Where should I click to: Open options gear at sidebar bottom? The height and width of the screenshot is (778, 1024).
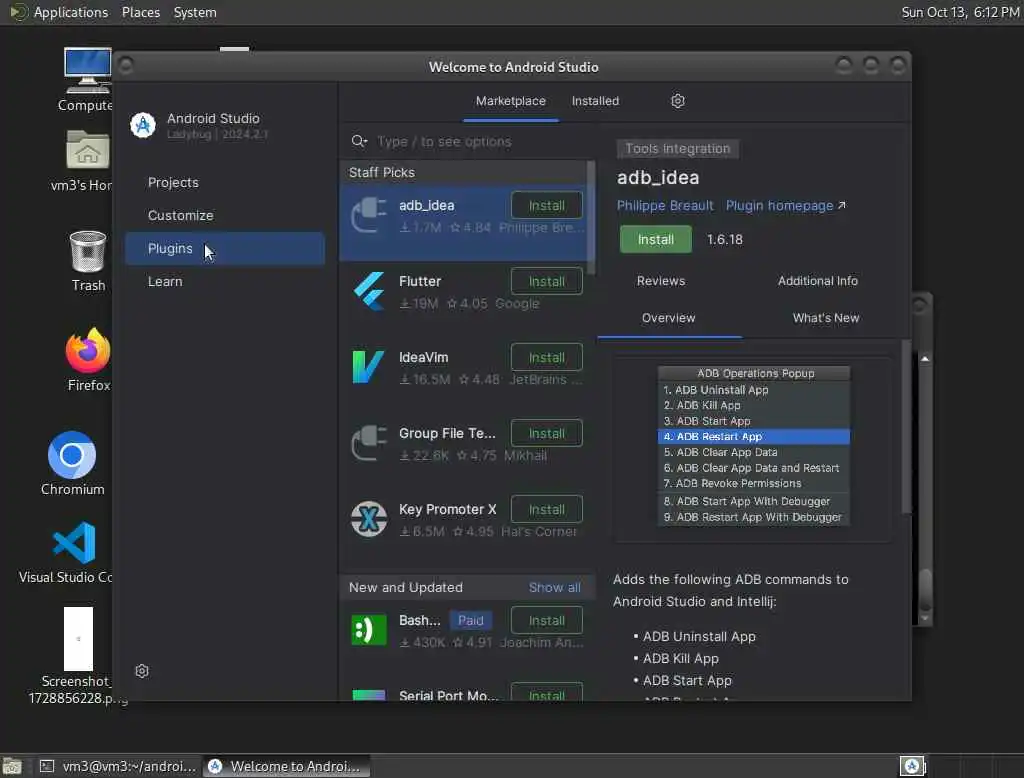[142, 671]
